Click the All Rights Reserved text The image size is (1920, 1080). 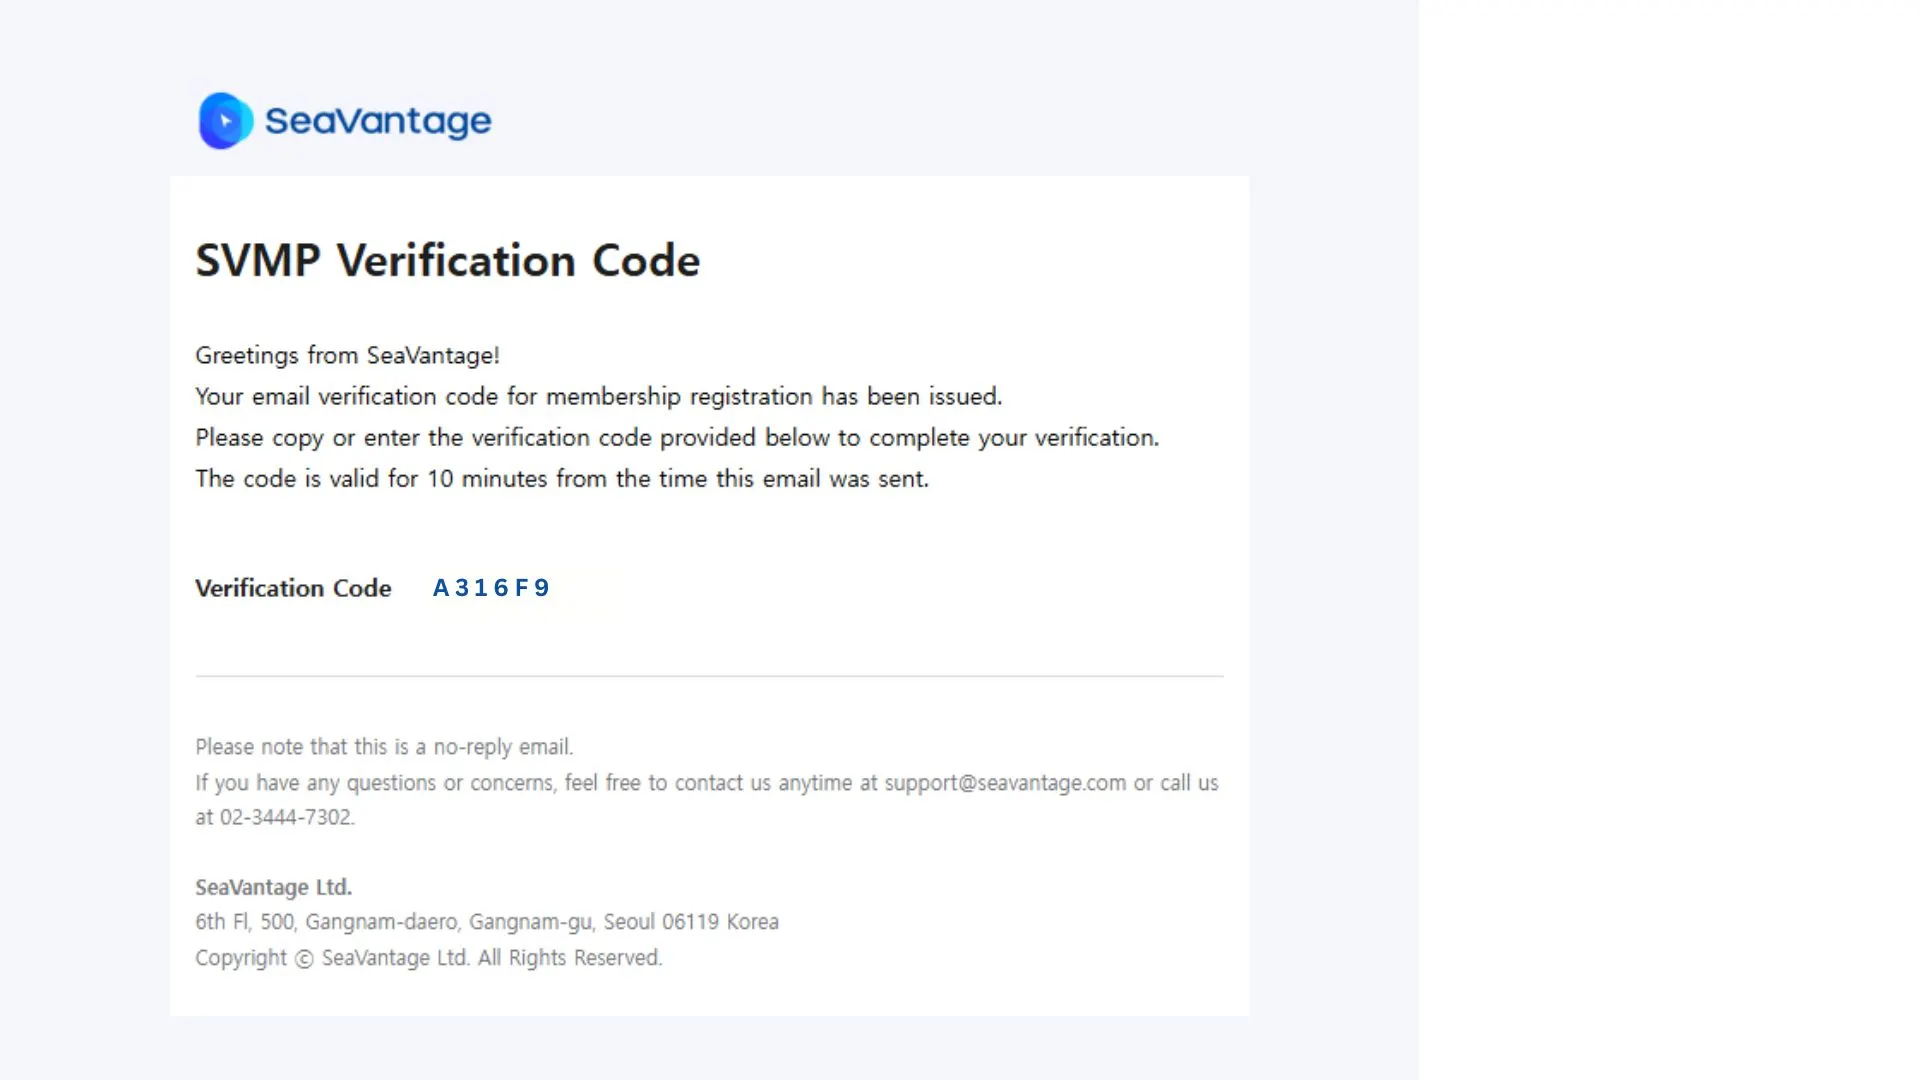pyautogui.click(x=570, y=958)
